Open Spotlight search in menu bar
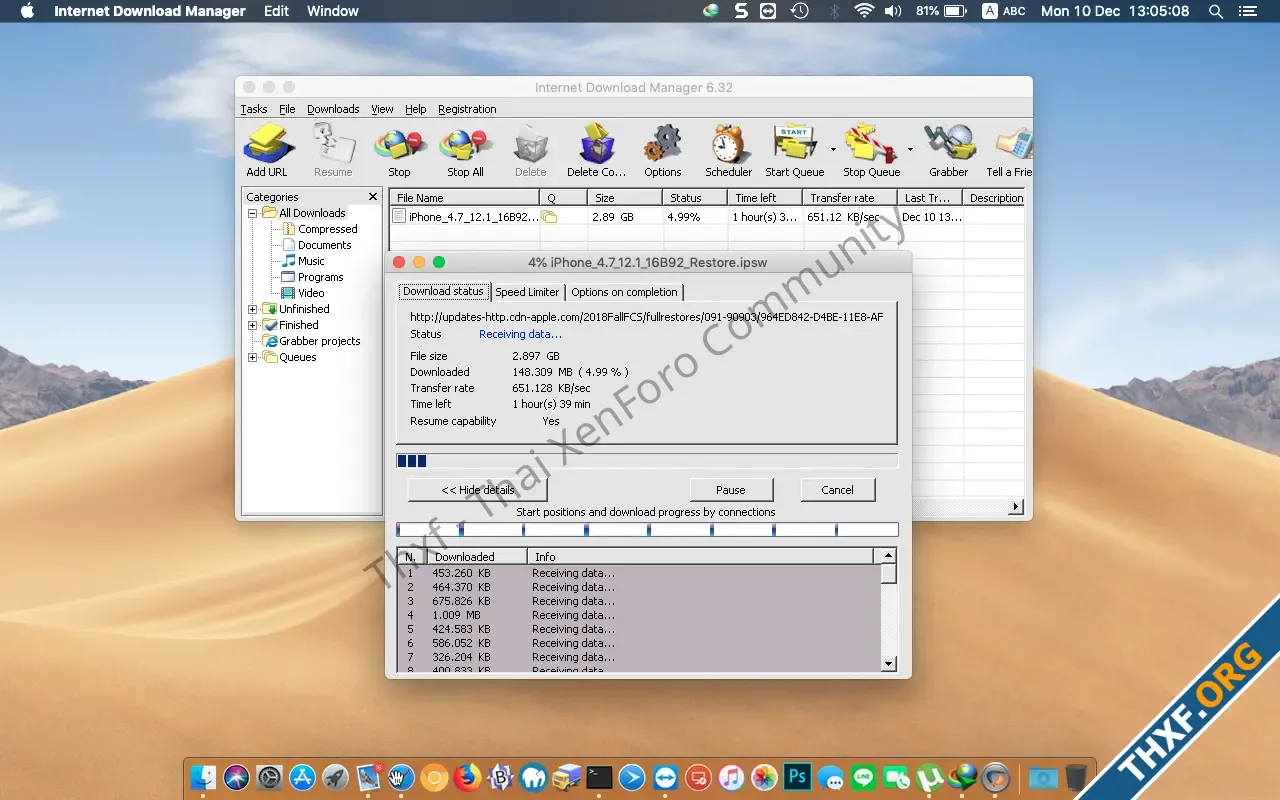 pos(1216,11)
